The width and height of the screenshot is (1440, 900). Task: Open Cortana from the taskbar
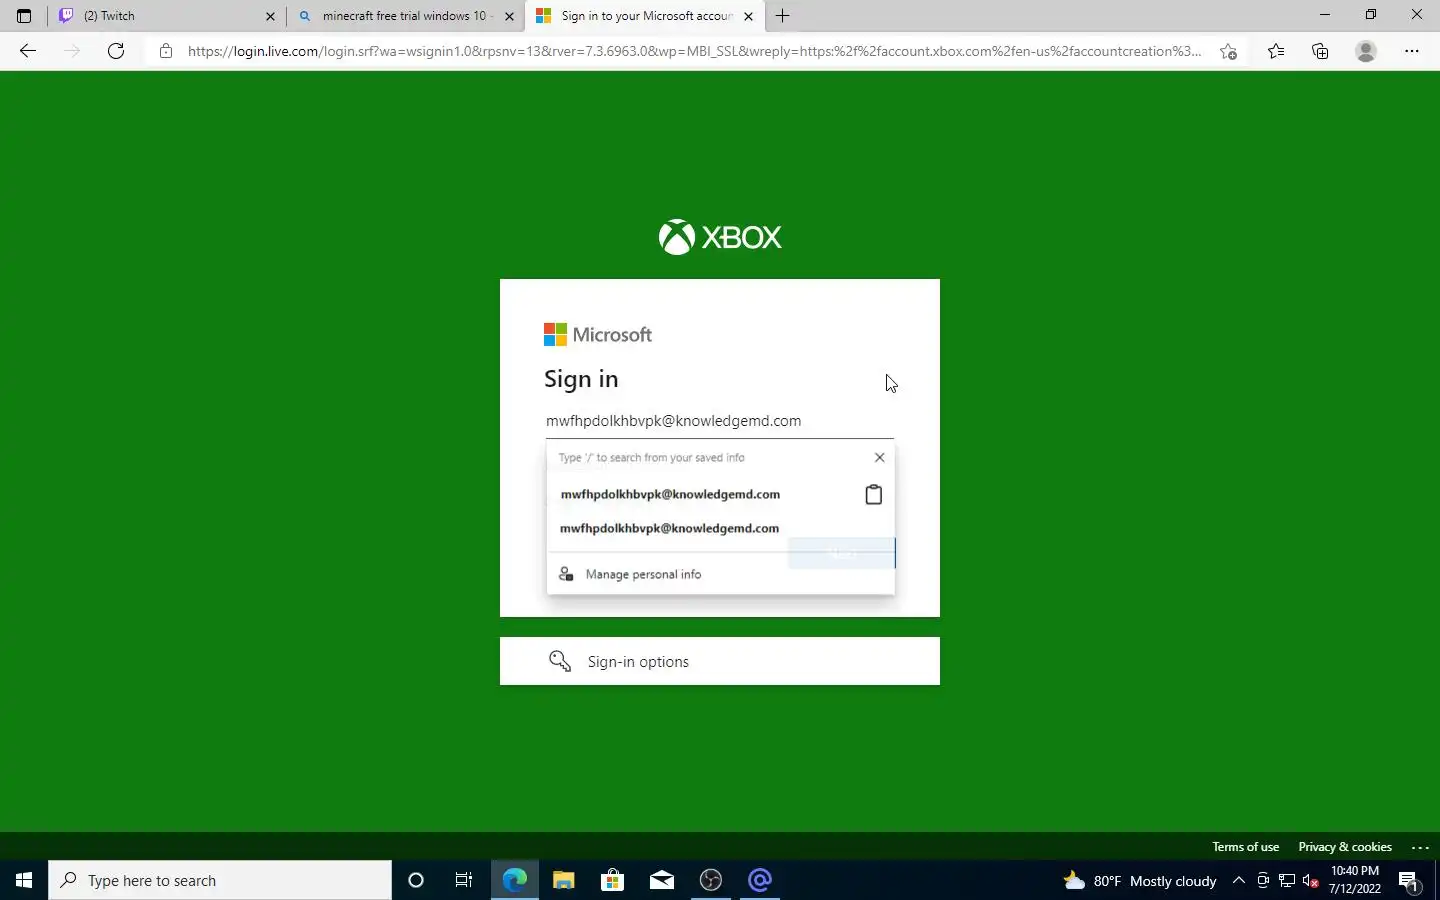coord(416,880)
